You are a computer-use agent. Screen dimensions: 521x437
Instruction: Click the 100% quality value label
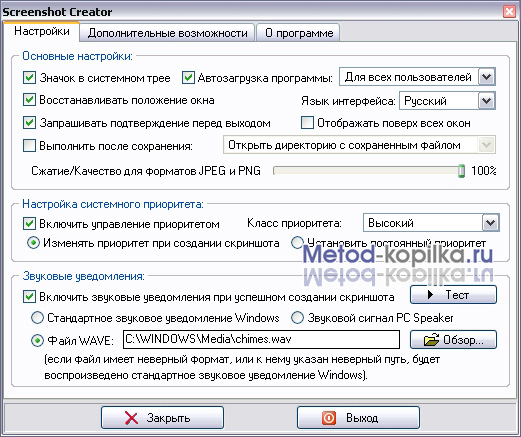(x=483, y=171)
